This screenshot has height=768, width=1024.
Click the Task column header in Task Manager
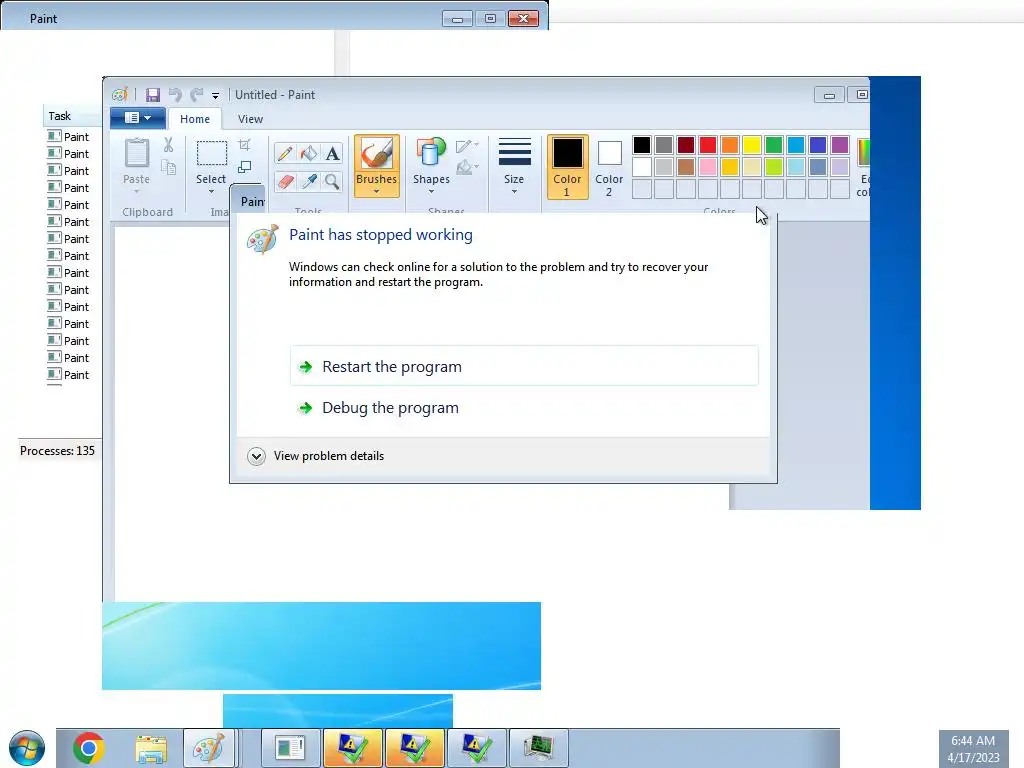[72, 116]
